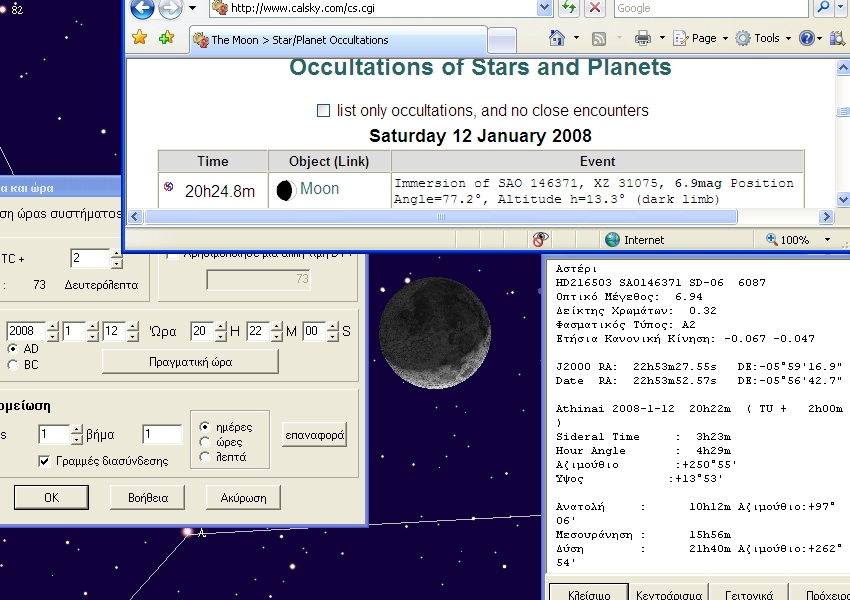The width and height of the screenshot is (850, 600).
Task: Confirm the date dialog with OK
Action: point(51,498)
